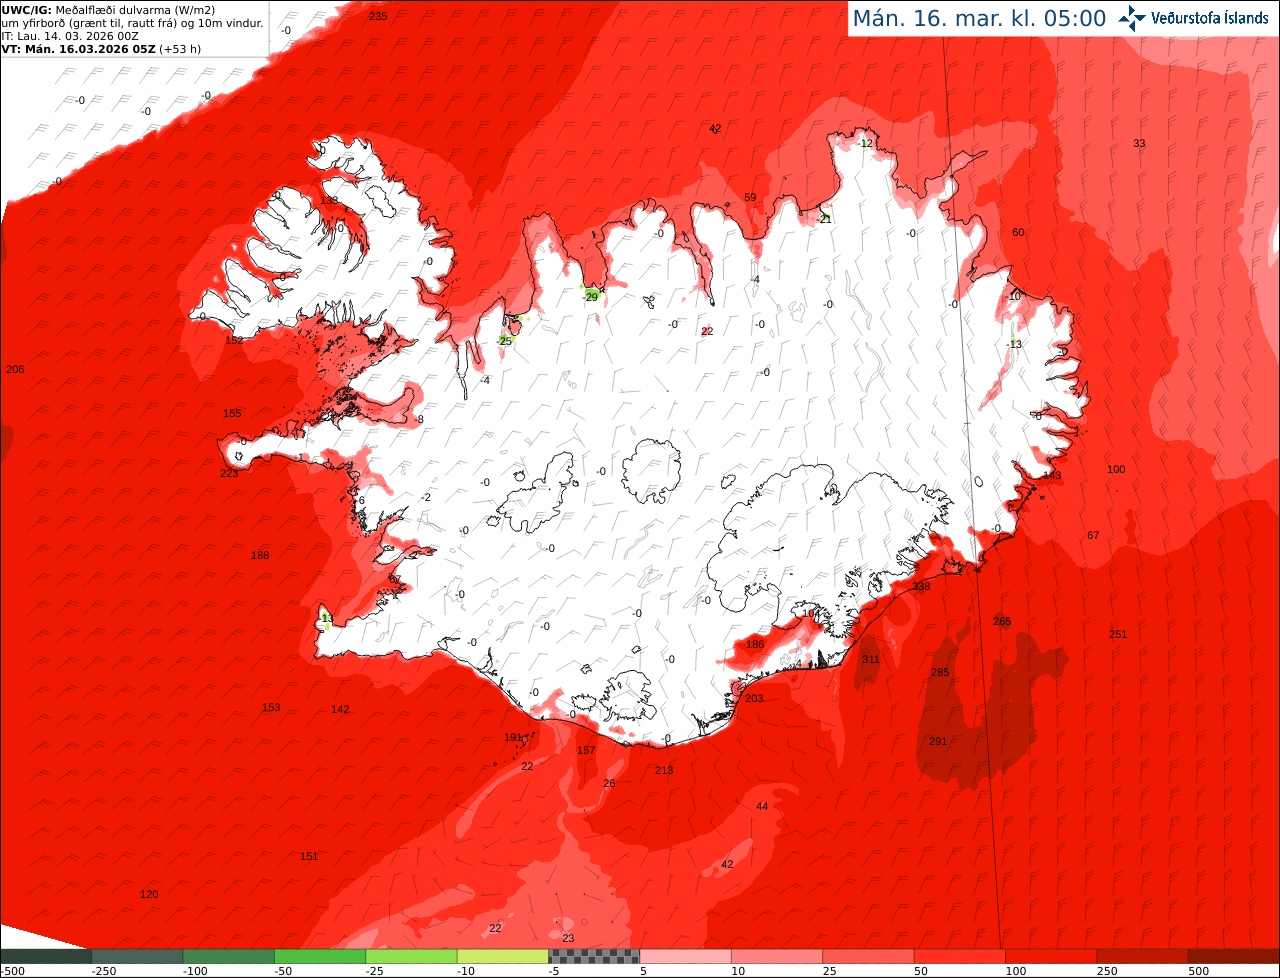Click the map value 59
Image resolution: width=1280 pixels, height=978 pixels.
pyautogui.click(x=750, y=198)
